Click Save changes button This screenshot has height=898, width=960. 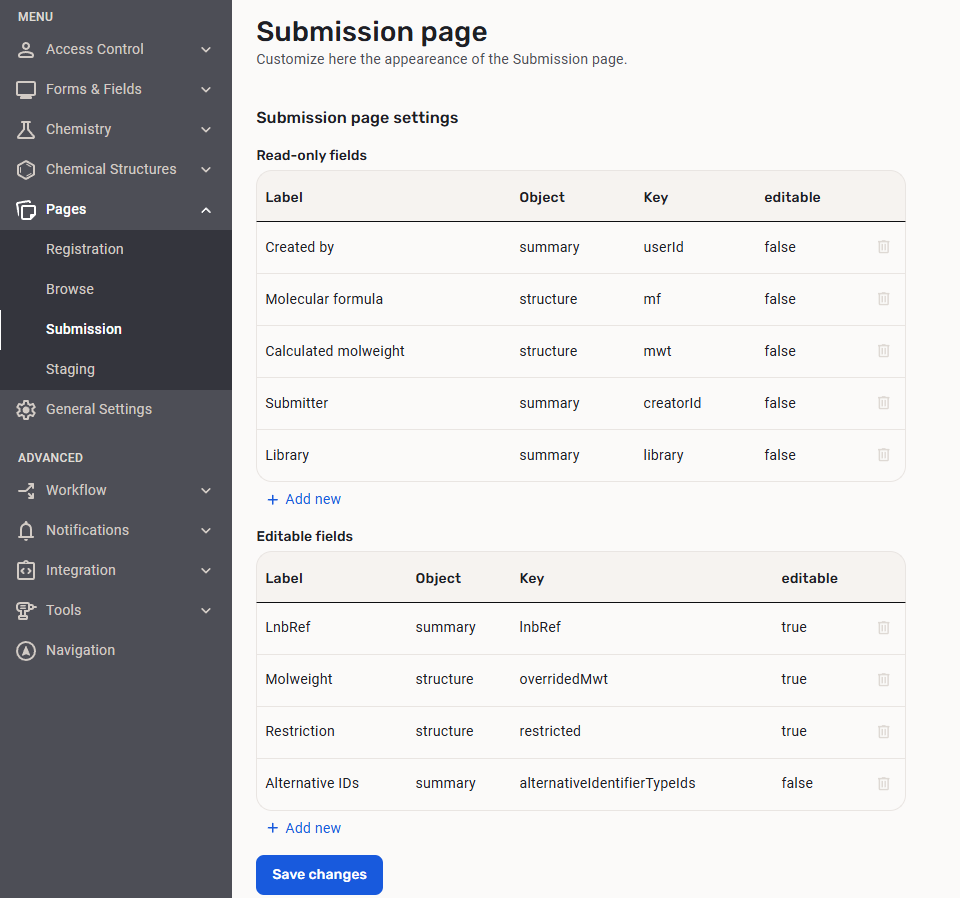click(x=319, y=874)
